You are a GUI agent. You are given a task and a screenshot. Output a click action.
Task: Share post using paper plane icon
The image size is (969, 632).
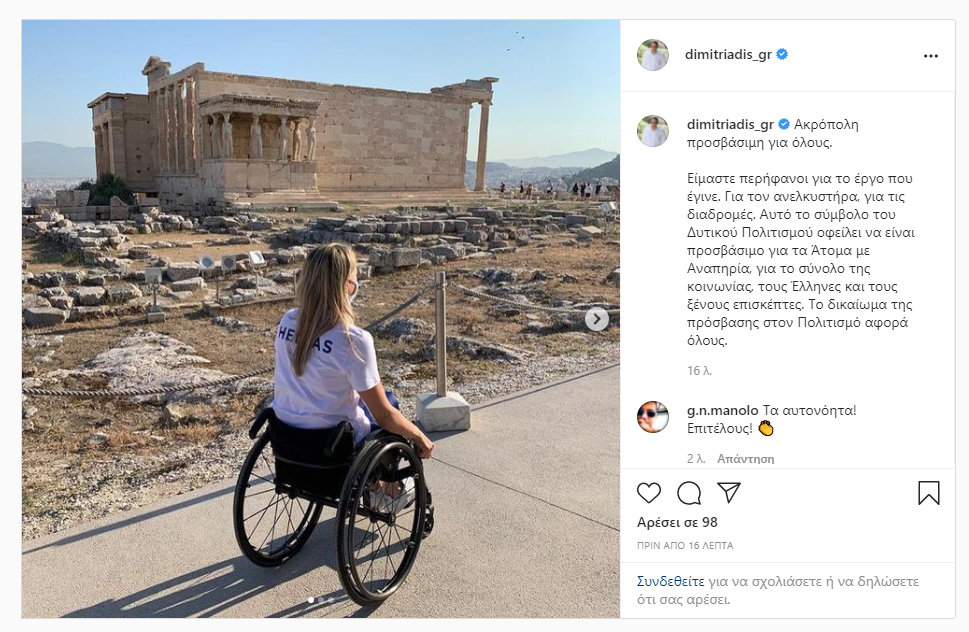(729, 492)
